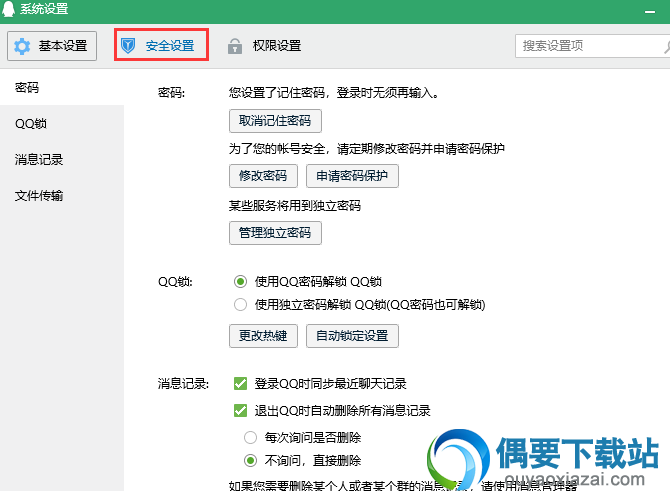This screenshot has height=491, width=670.
Task: Select 文件传输 in the left sidebar
Action: coord(62,195)
